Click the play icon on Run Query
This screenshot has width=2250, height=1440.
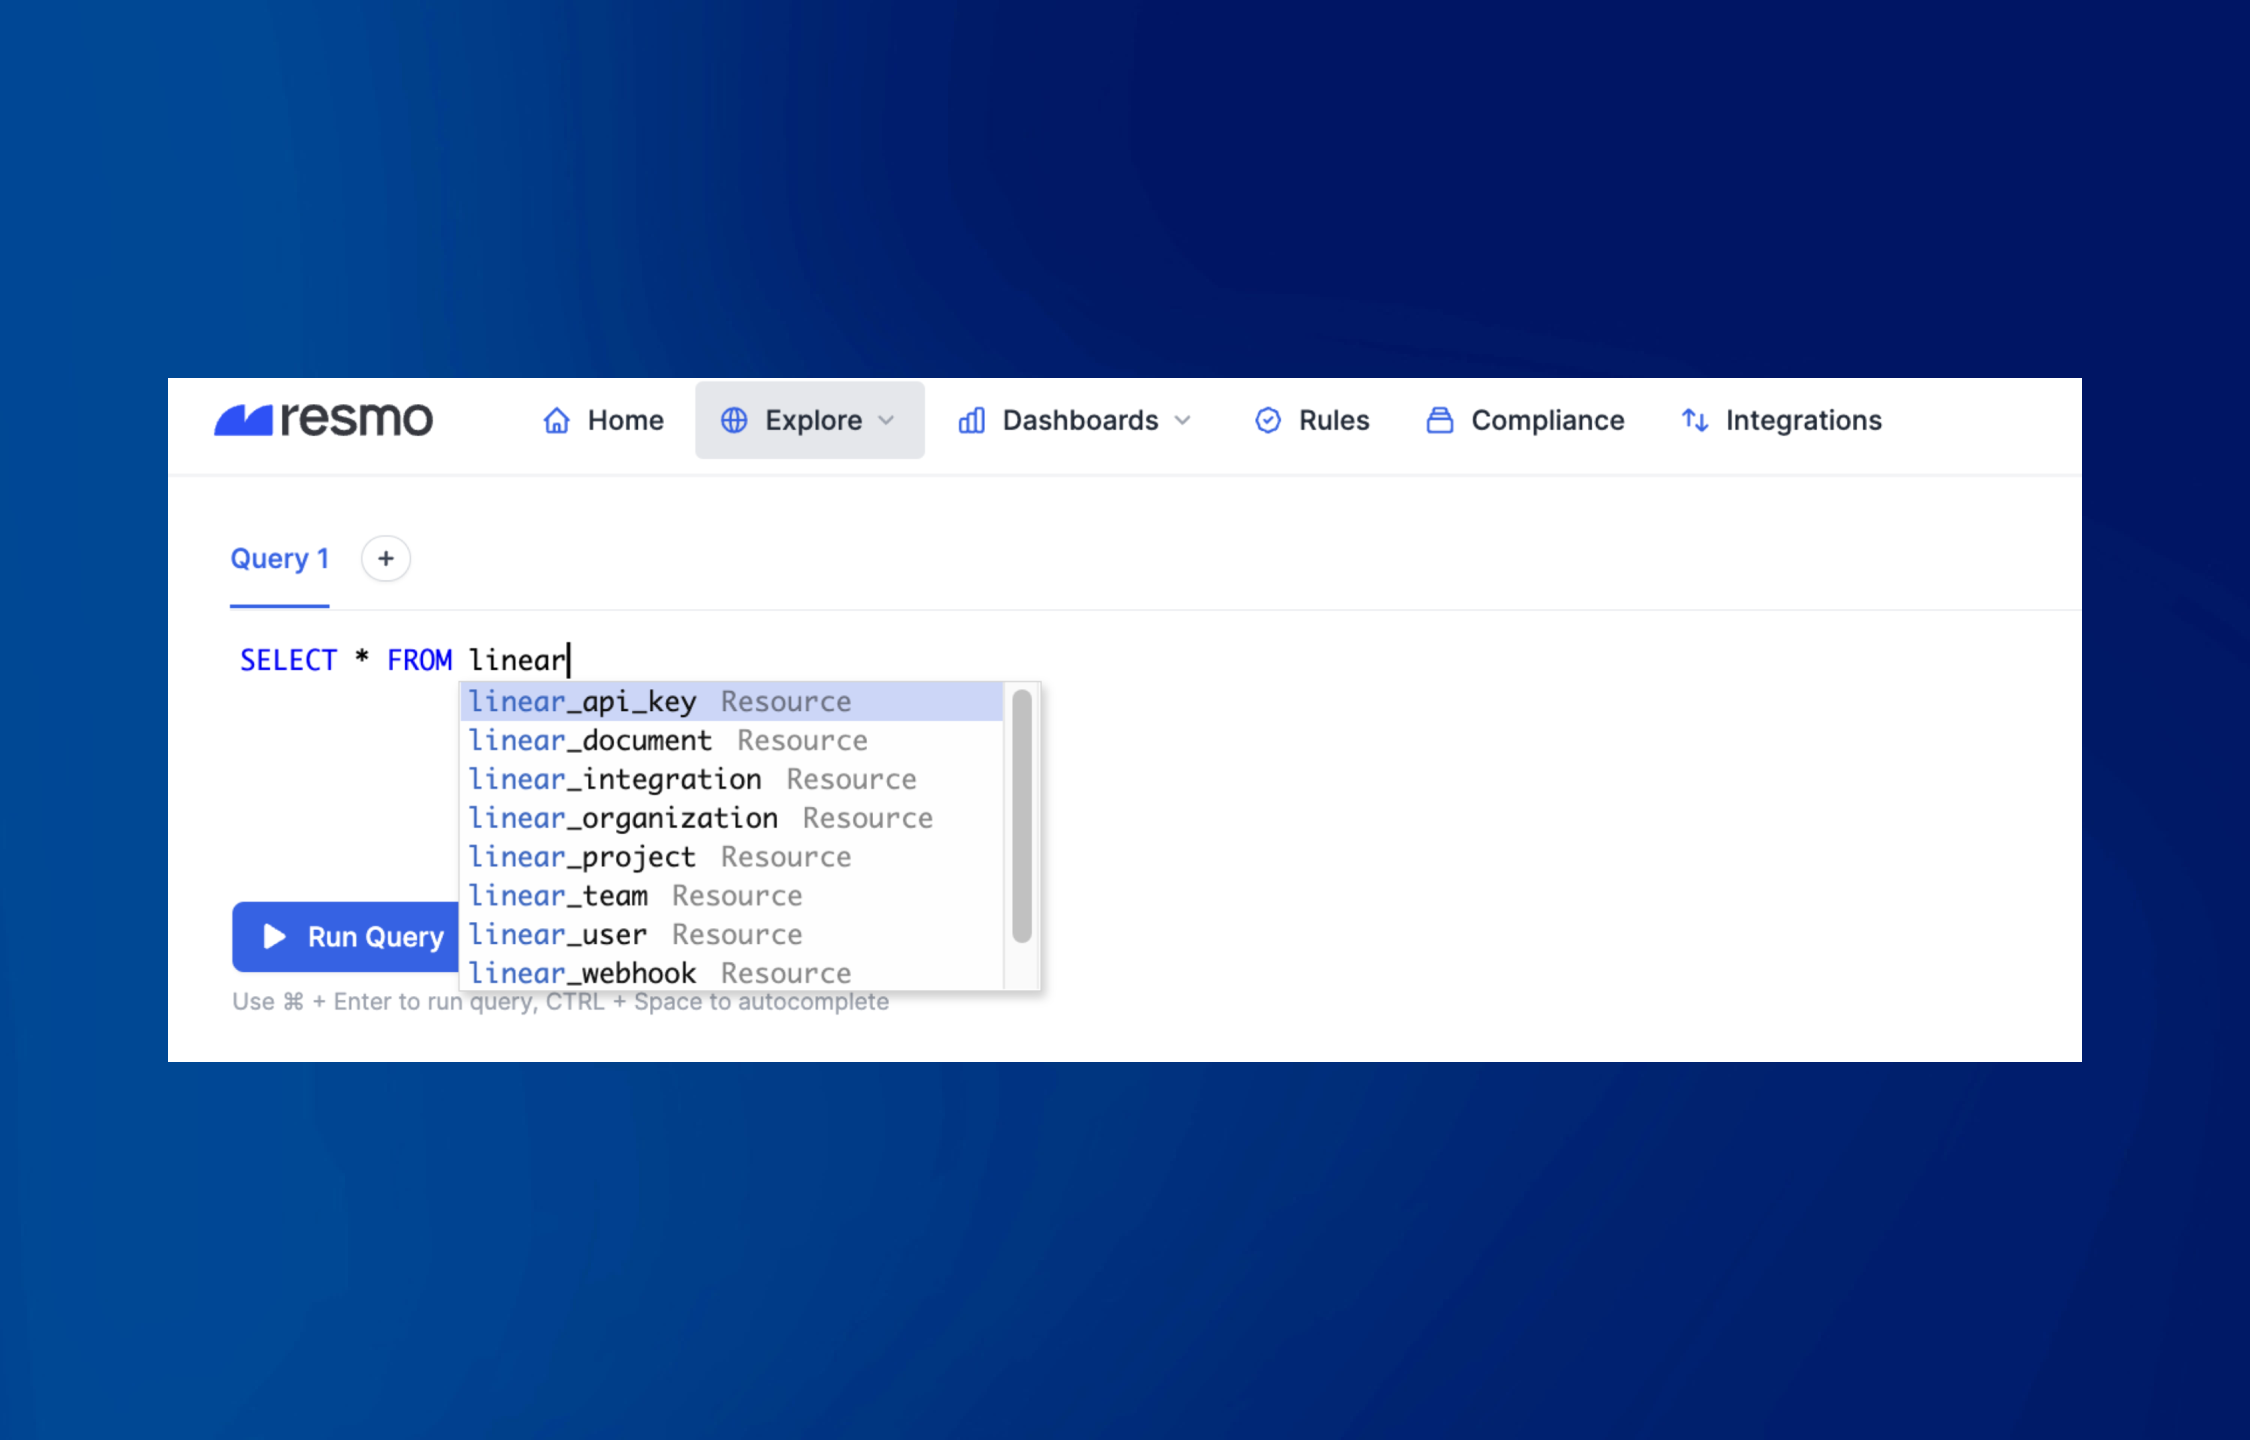(274, 936)
